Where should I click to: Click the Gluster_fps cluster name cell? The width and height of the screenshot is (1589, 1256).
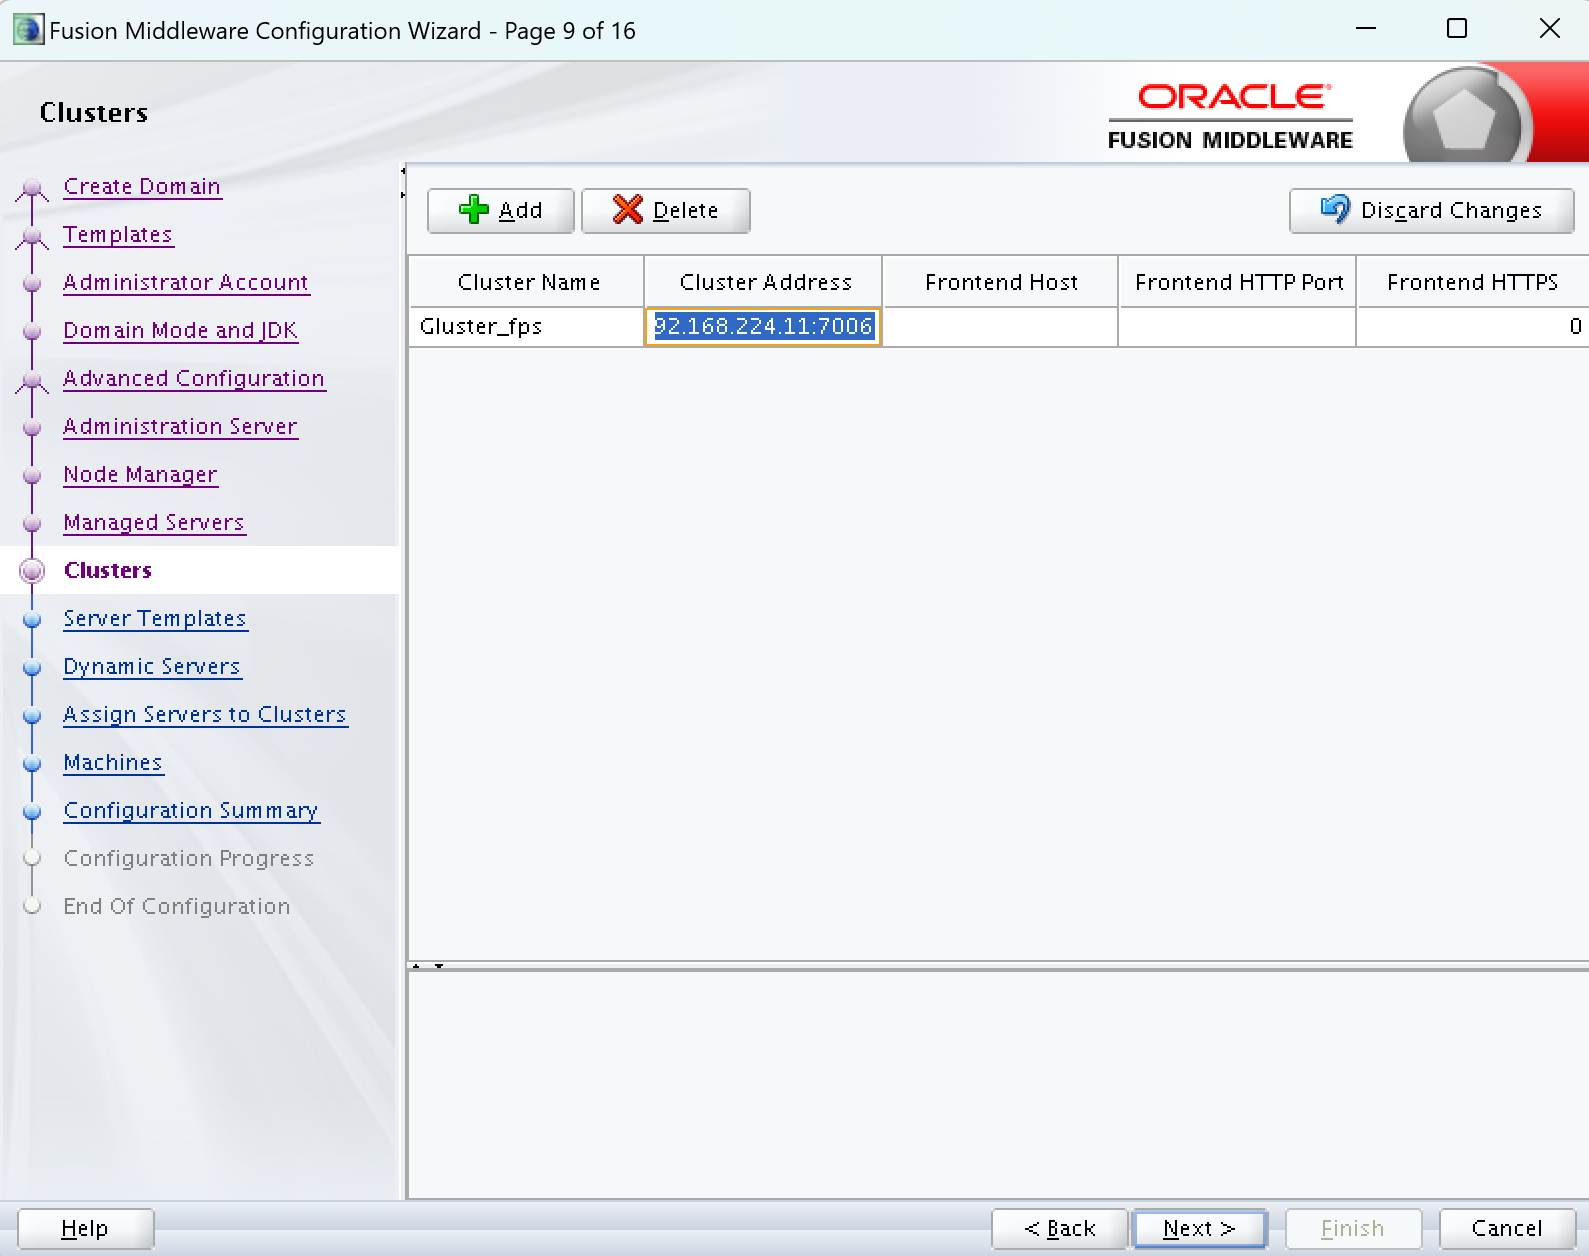(527, 327)
